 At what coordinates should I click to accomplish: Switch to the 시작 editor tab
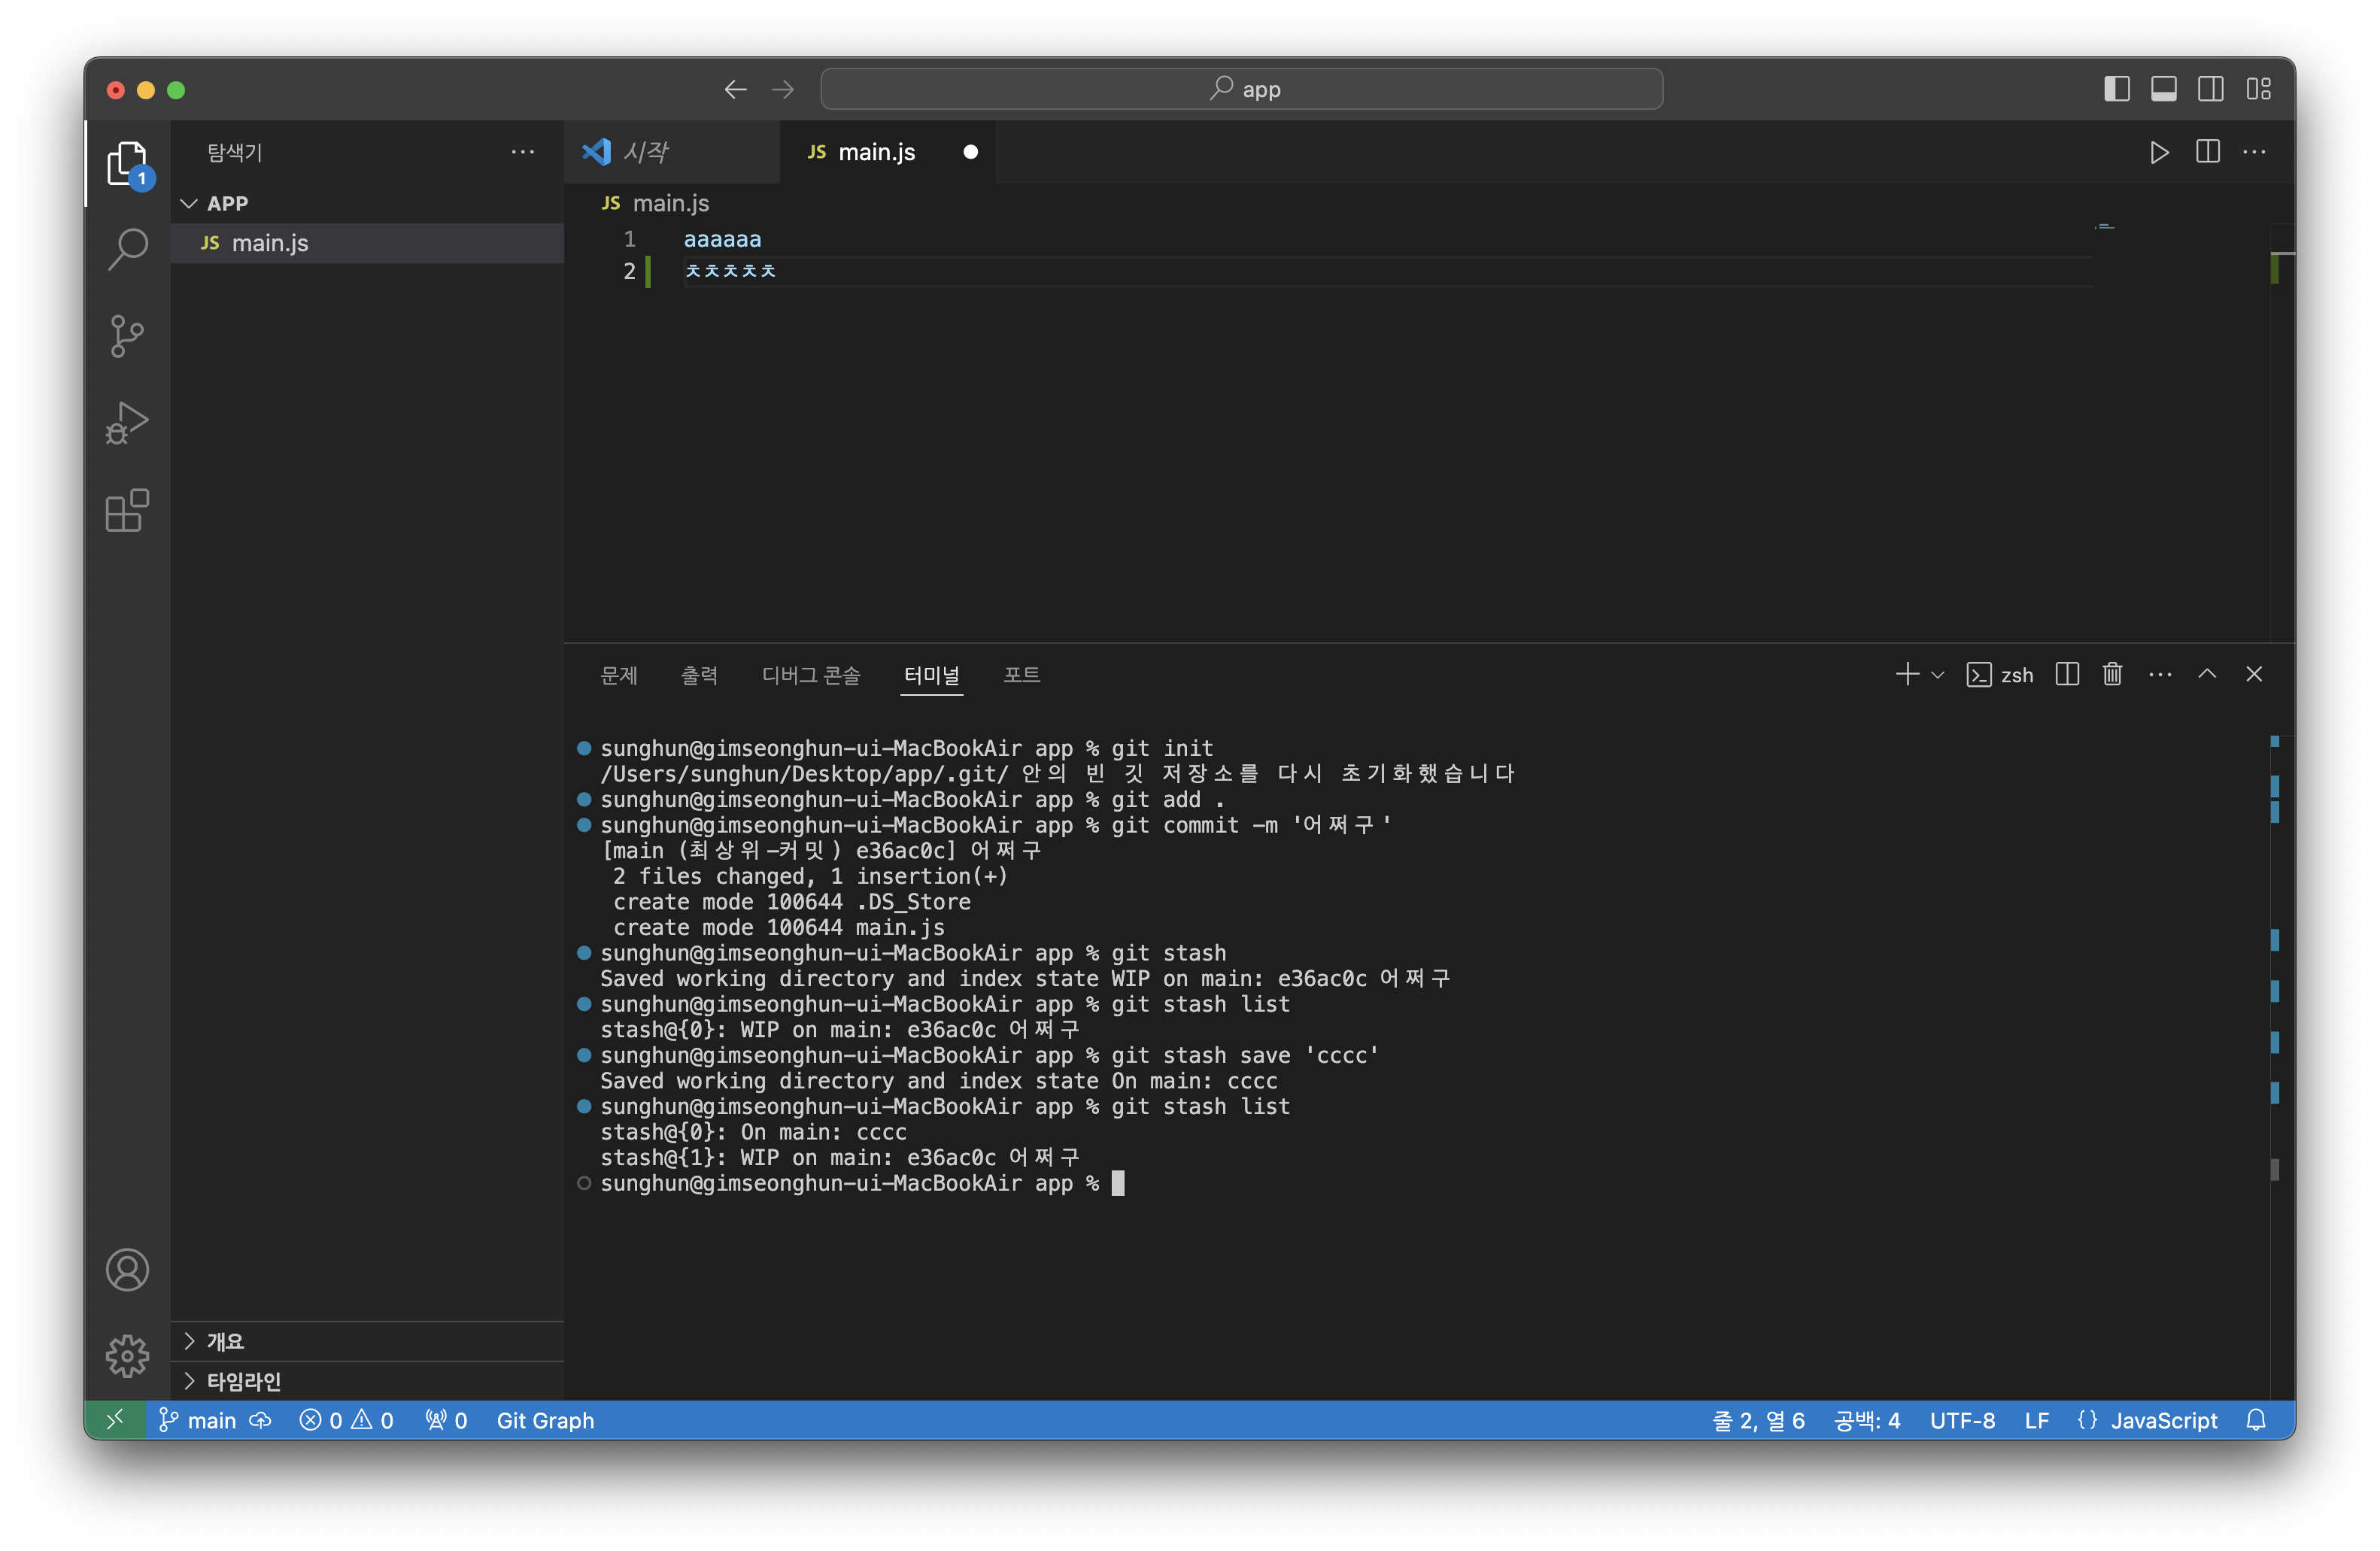coord(646,152)
